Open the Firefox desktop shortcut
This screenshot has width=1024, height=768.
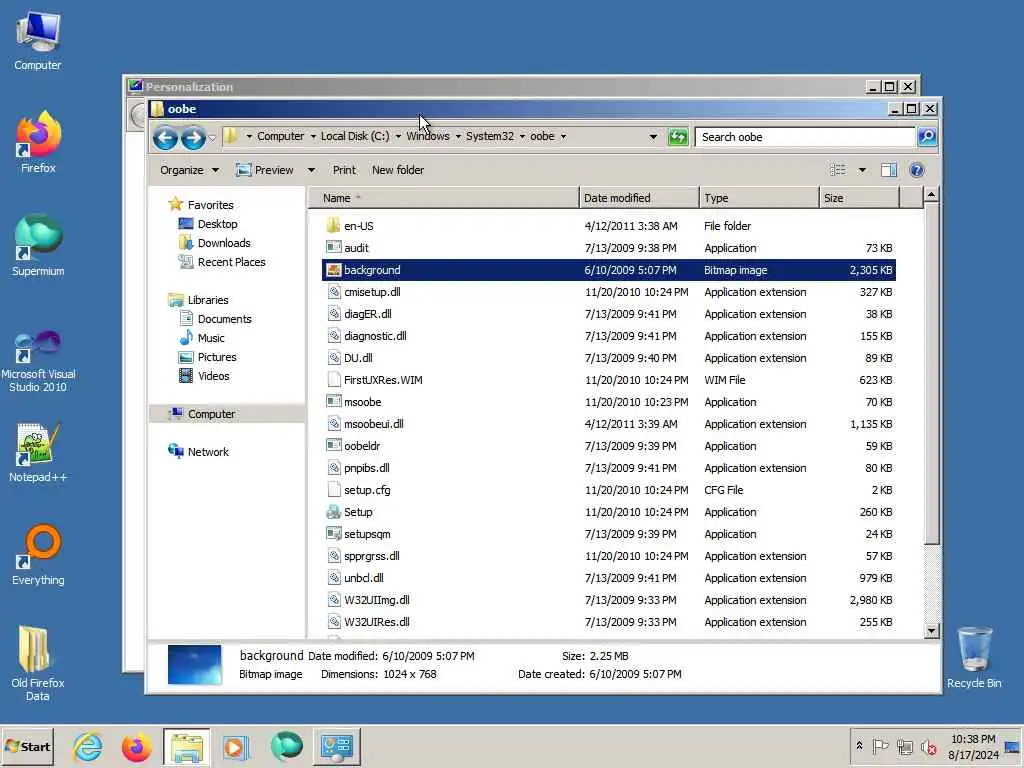(x=38, y=142)
